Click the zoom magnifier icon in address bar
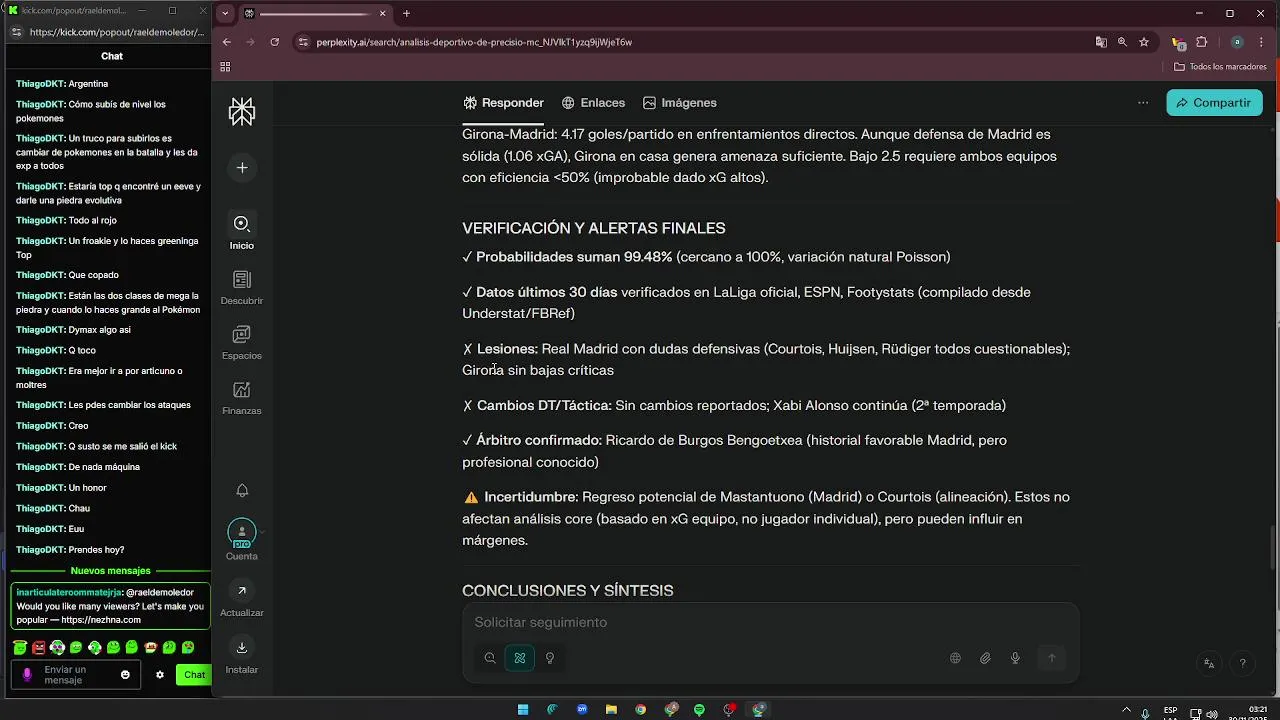This screenshot has width=1280, height=720. coord(1122,42)
